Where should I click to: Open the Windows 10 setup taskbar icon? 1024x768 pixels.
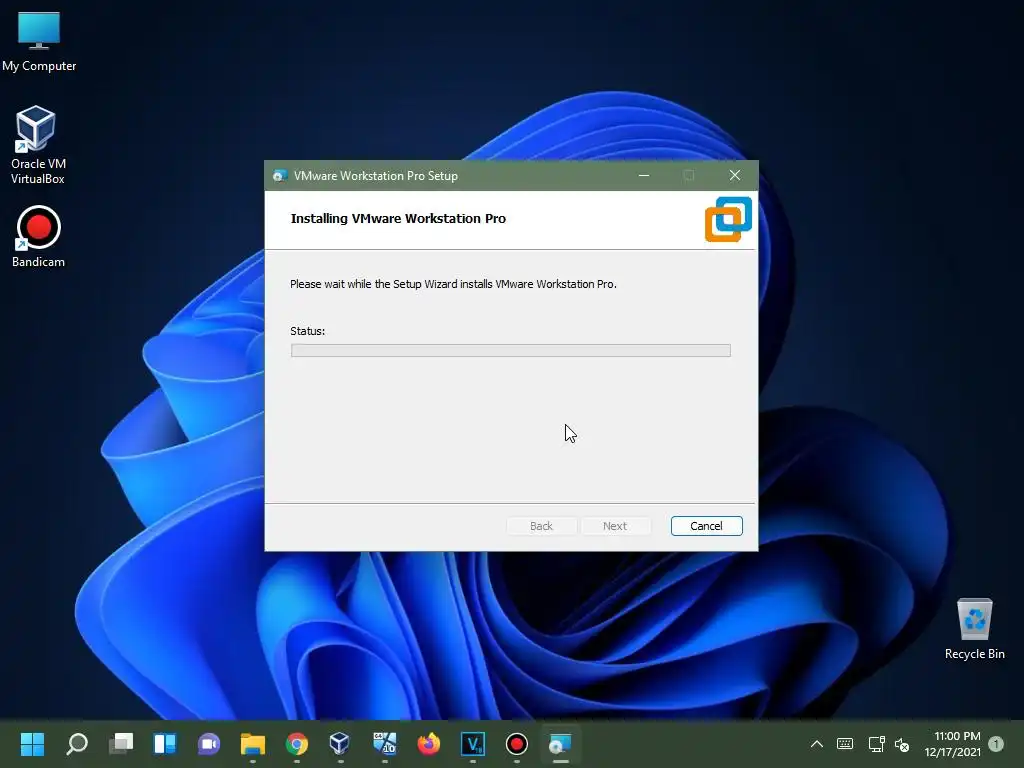(385, 744)
